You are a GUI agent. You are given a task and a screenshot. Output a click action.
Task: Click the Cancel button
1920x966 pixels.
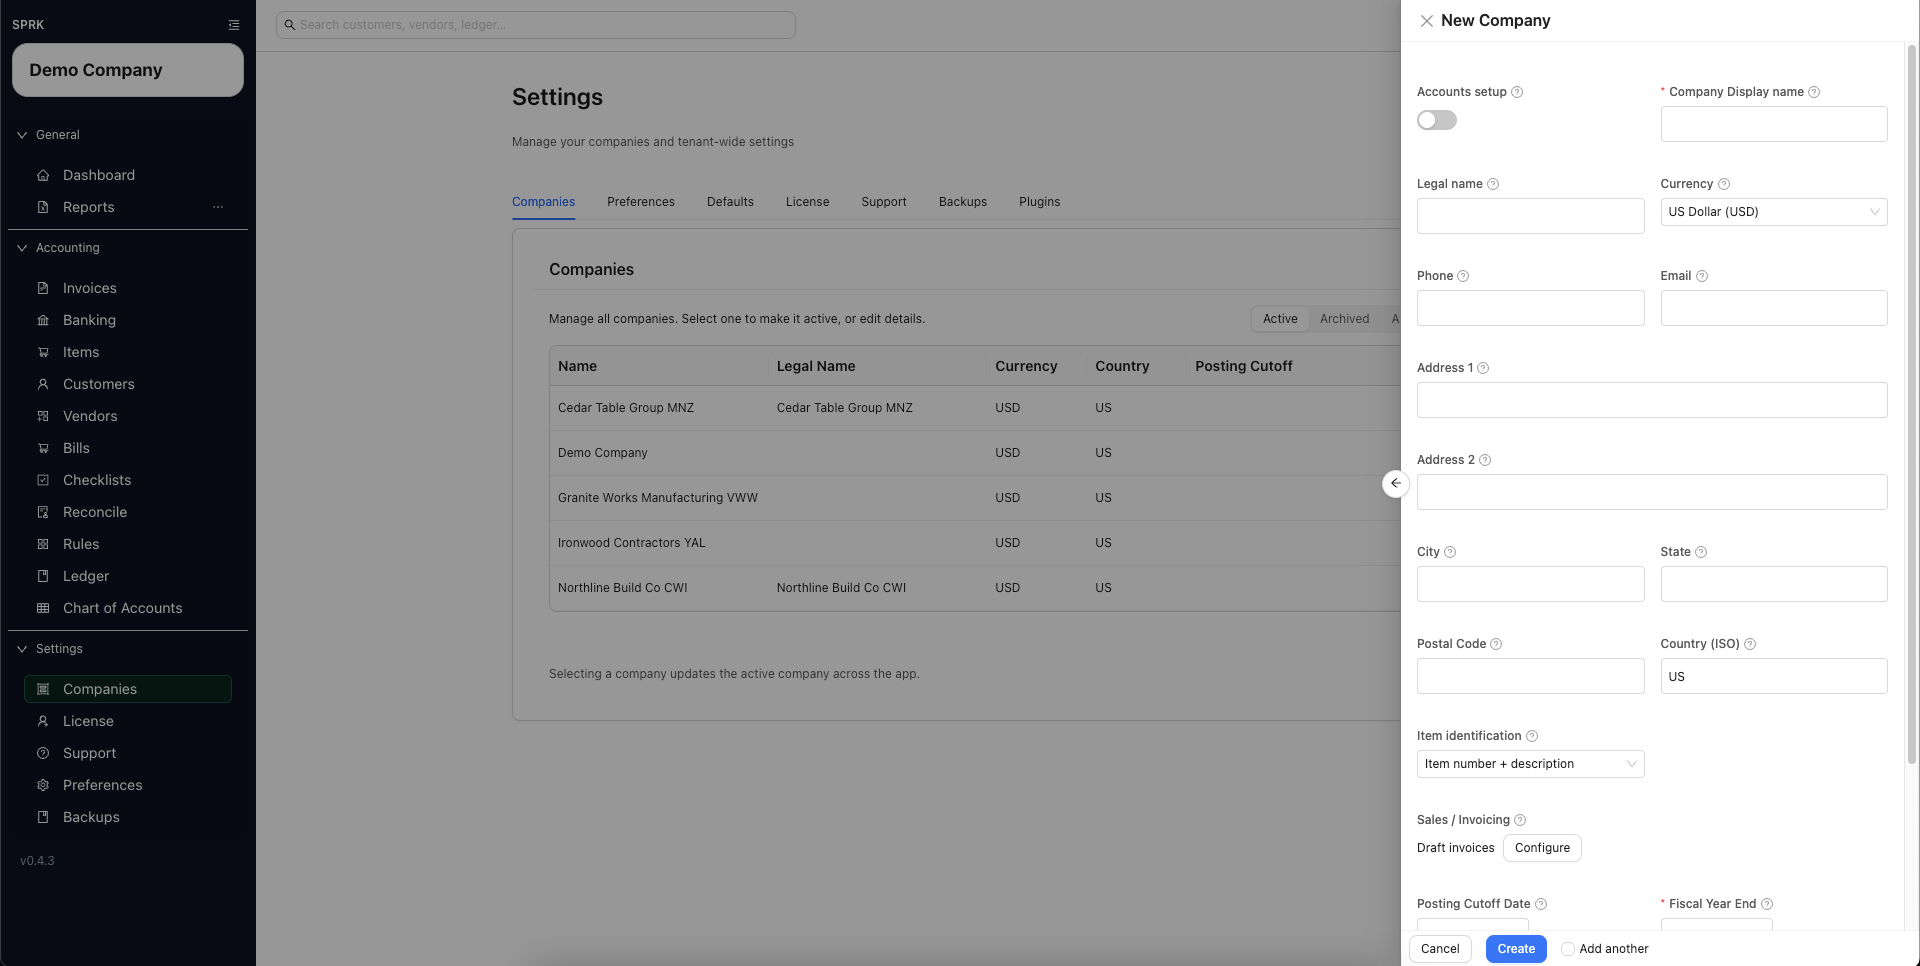click(1440, 949)
